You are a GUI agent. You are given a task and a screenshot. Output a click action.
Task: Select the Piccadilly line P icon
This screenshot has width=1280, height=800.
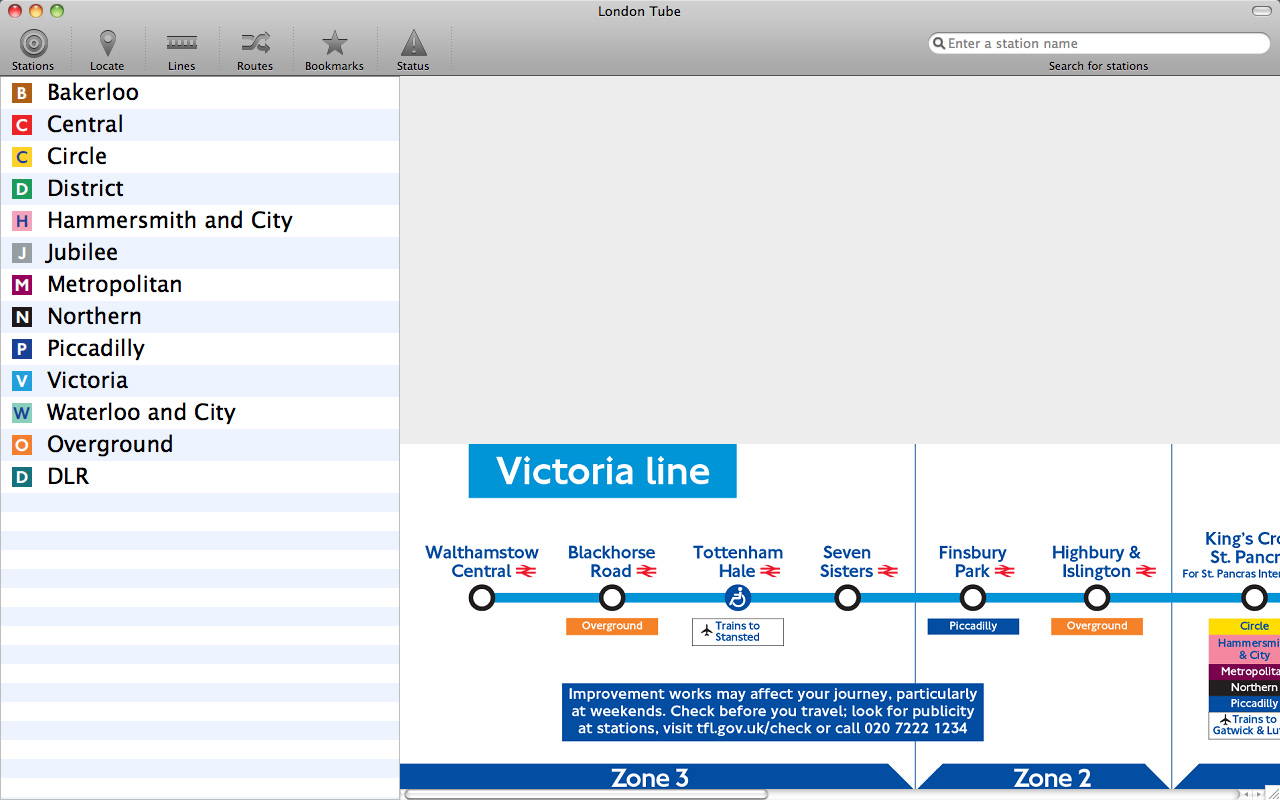tap(22, 349)
